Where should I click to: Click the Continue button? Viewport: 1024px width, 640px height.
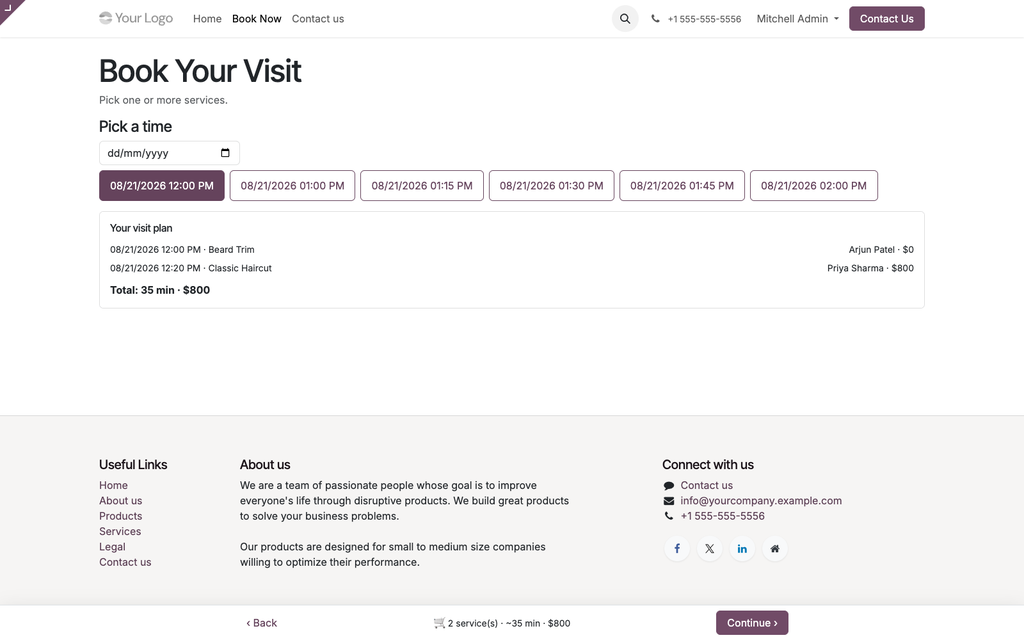click(752, 623)
